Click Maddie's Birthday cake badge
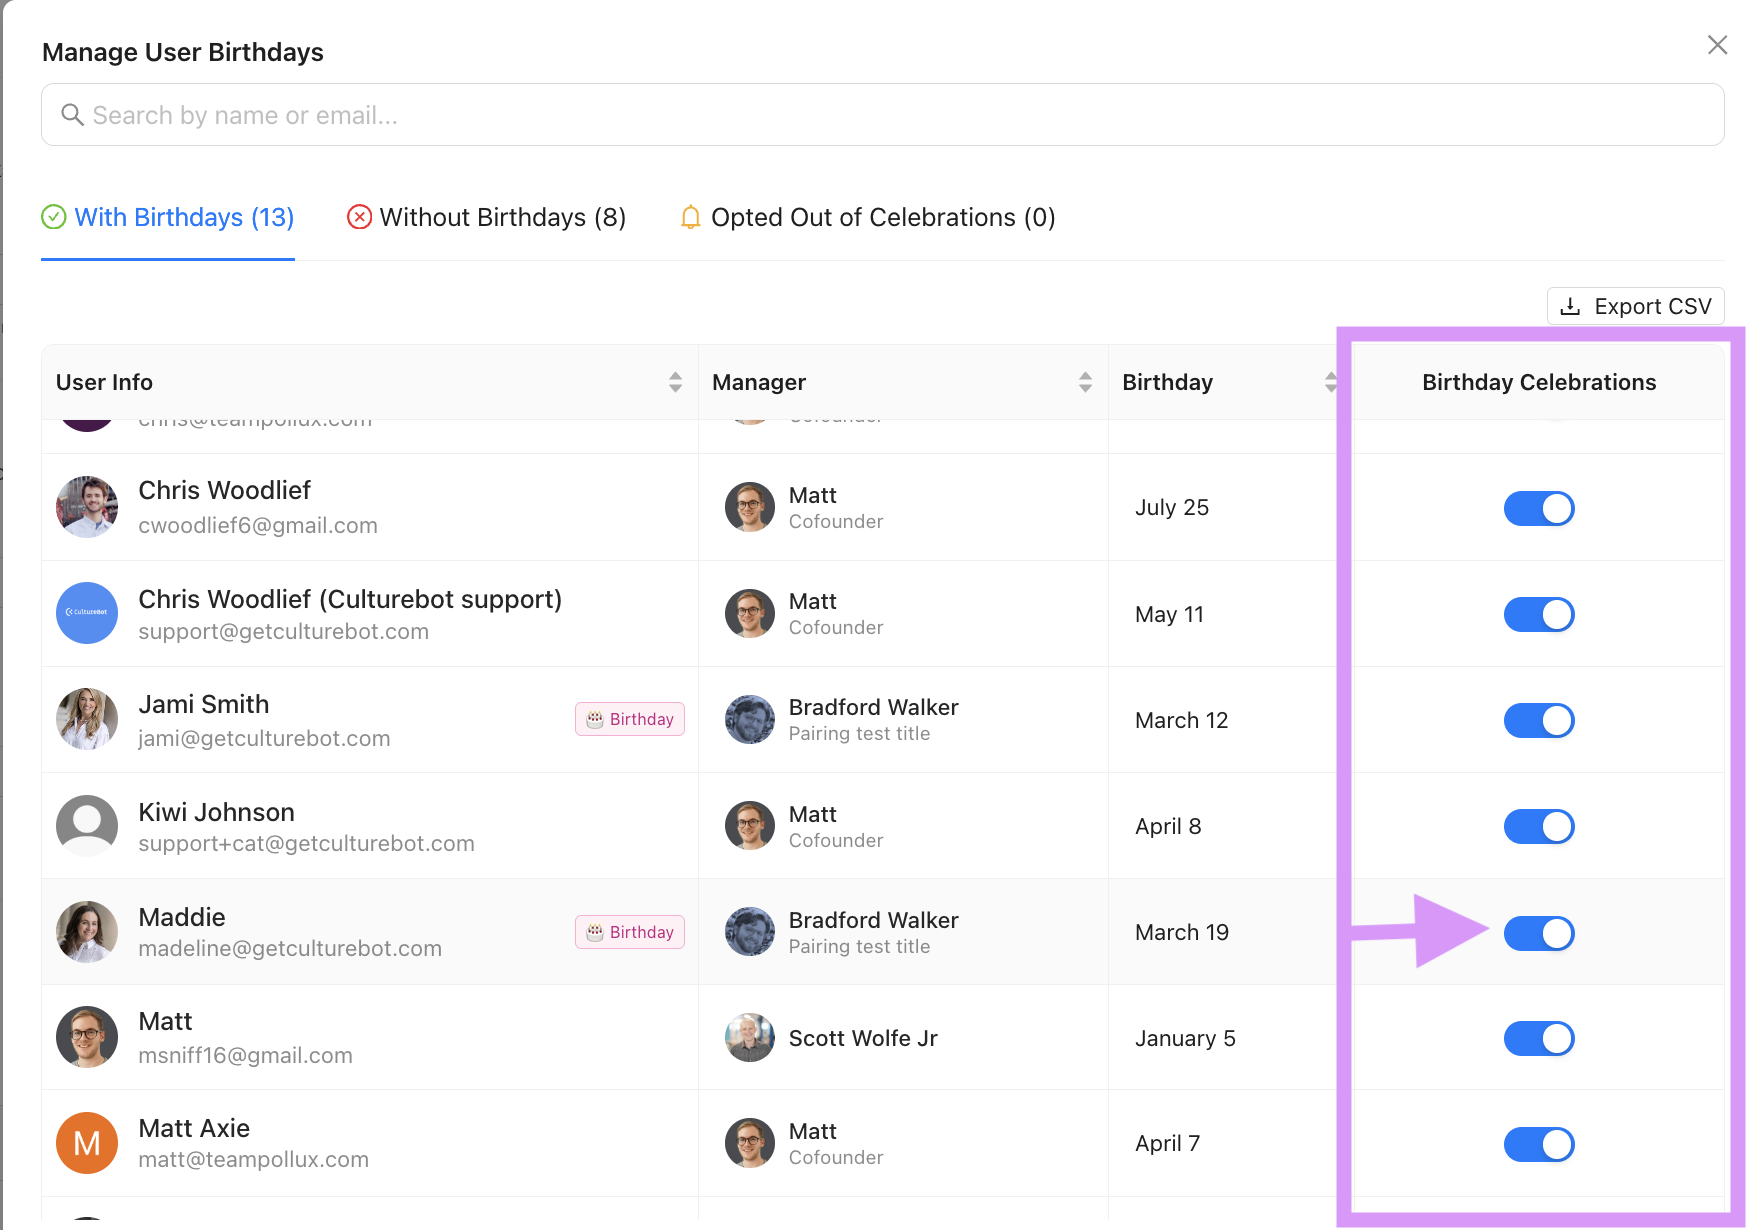The width and height of the screenshot is (1752, 1230). coord(630,932)
